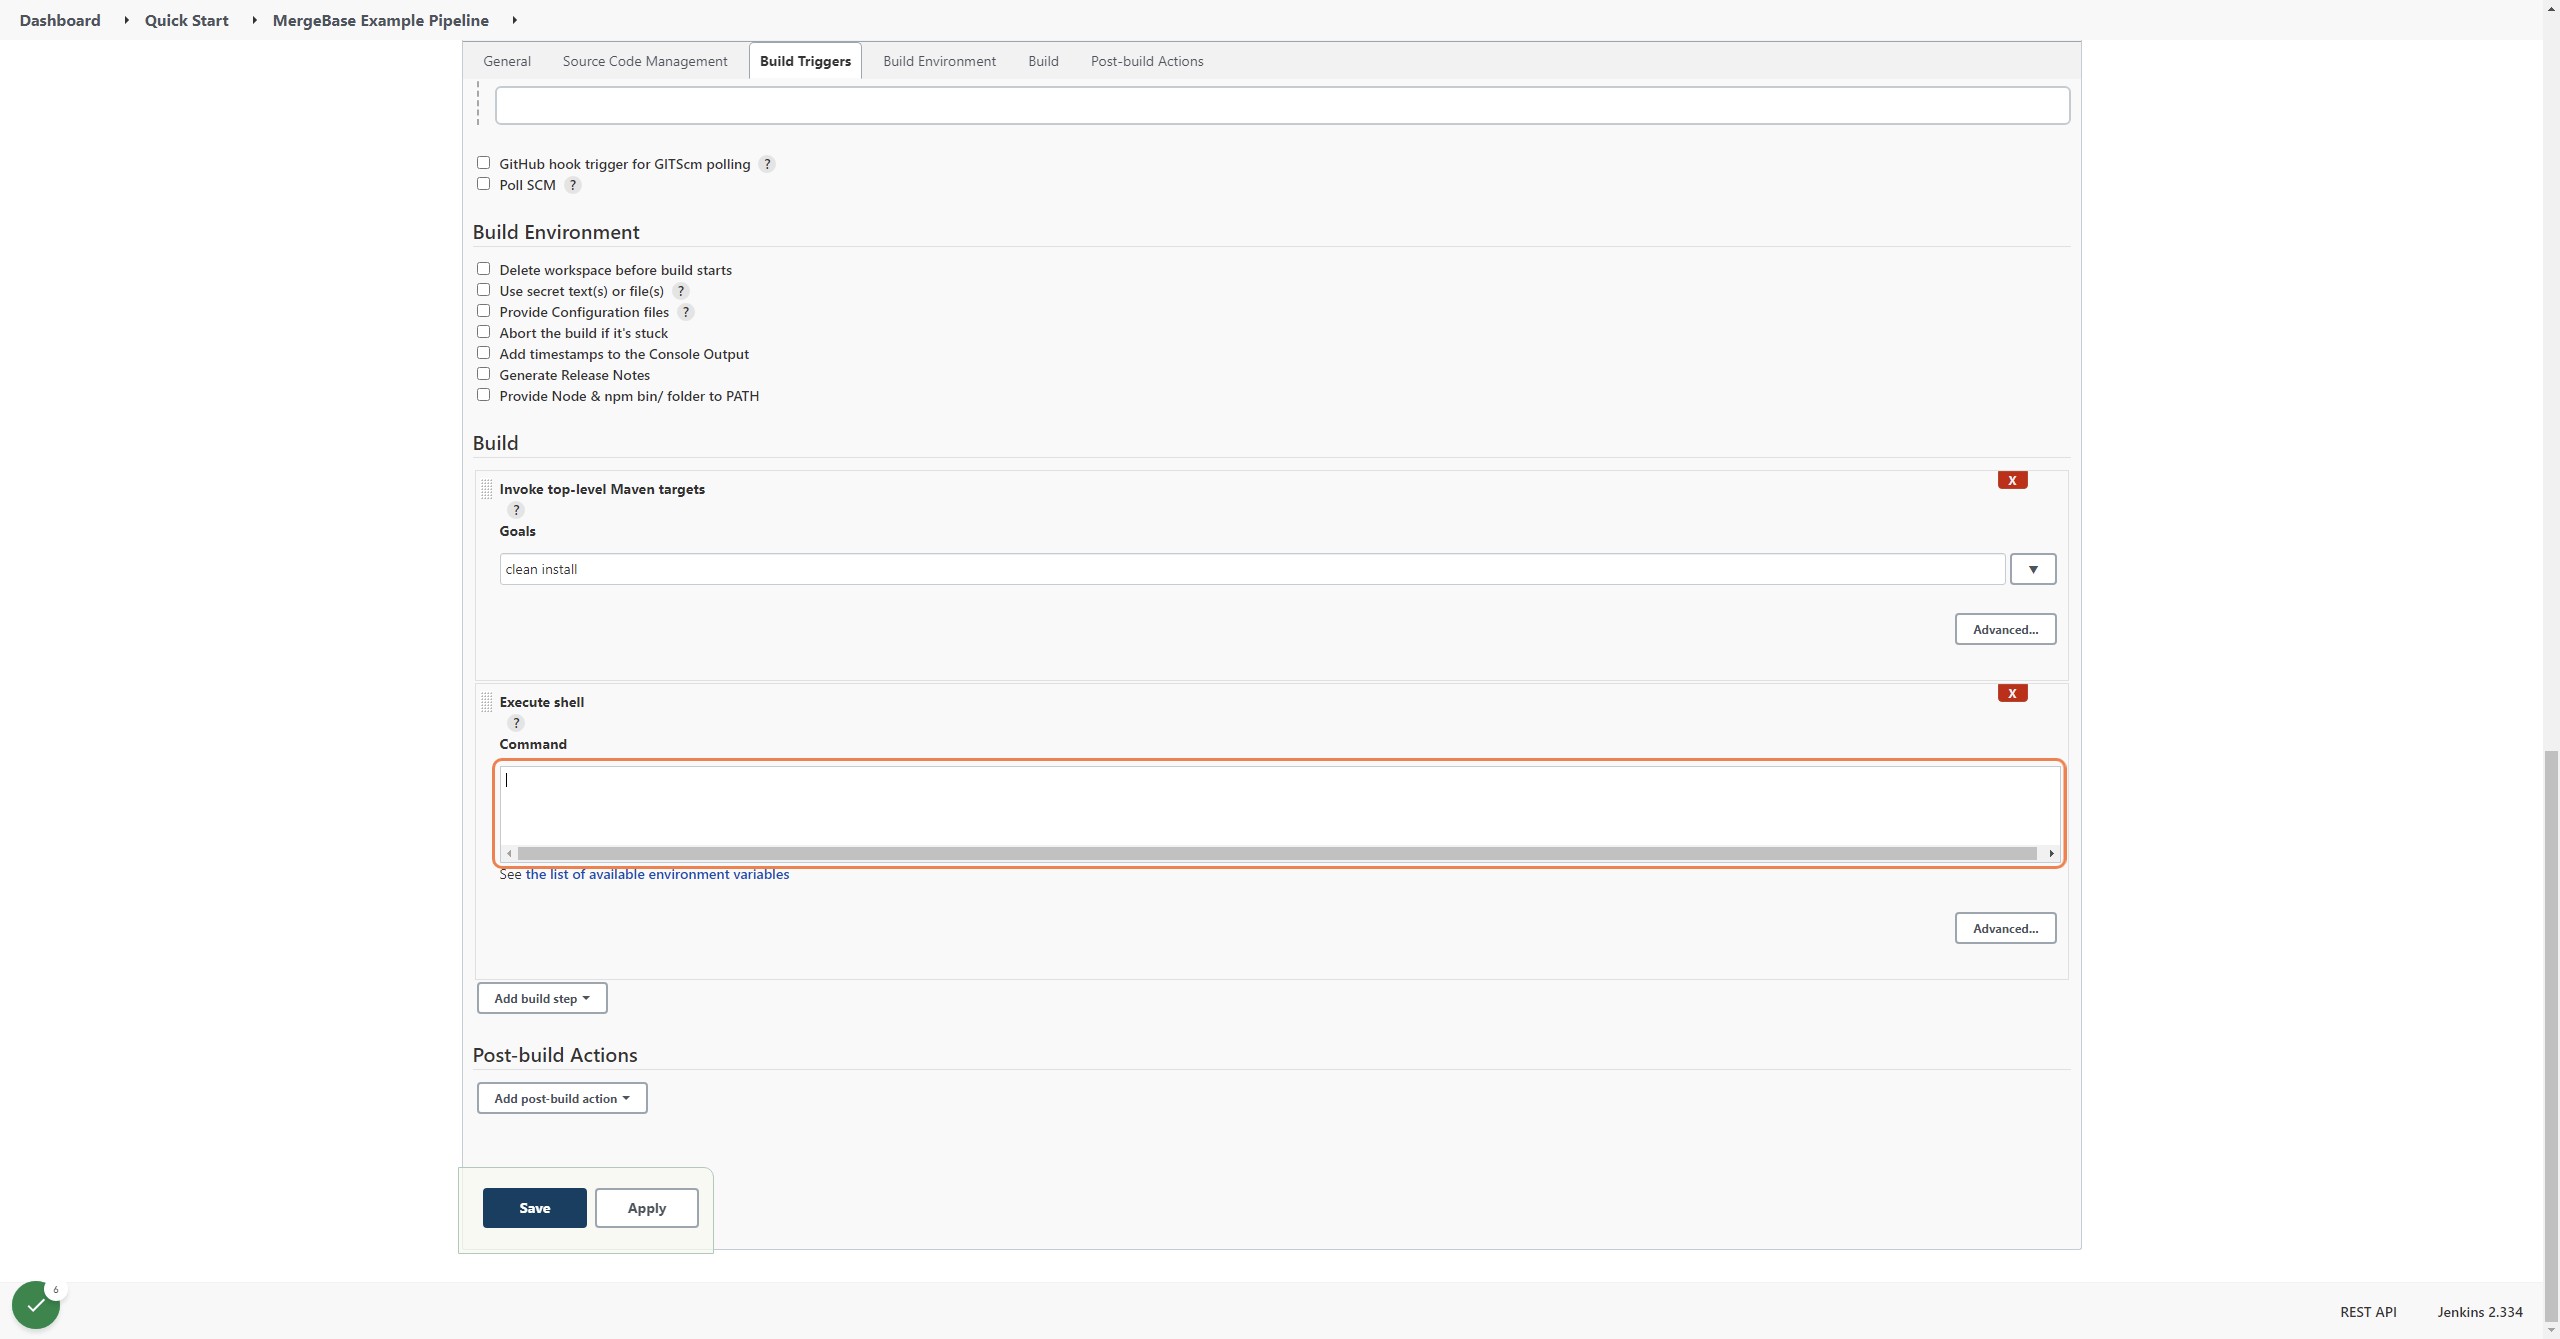Check Delete workspace before build starts
Screen dimensions: 2560x1339
(483, 268)
